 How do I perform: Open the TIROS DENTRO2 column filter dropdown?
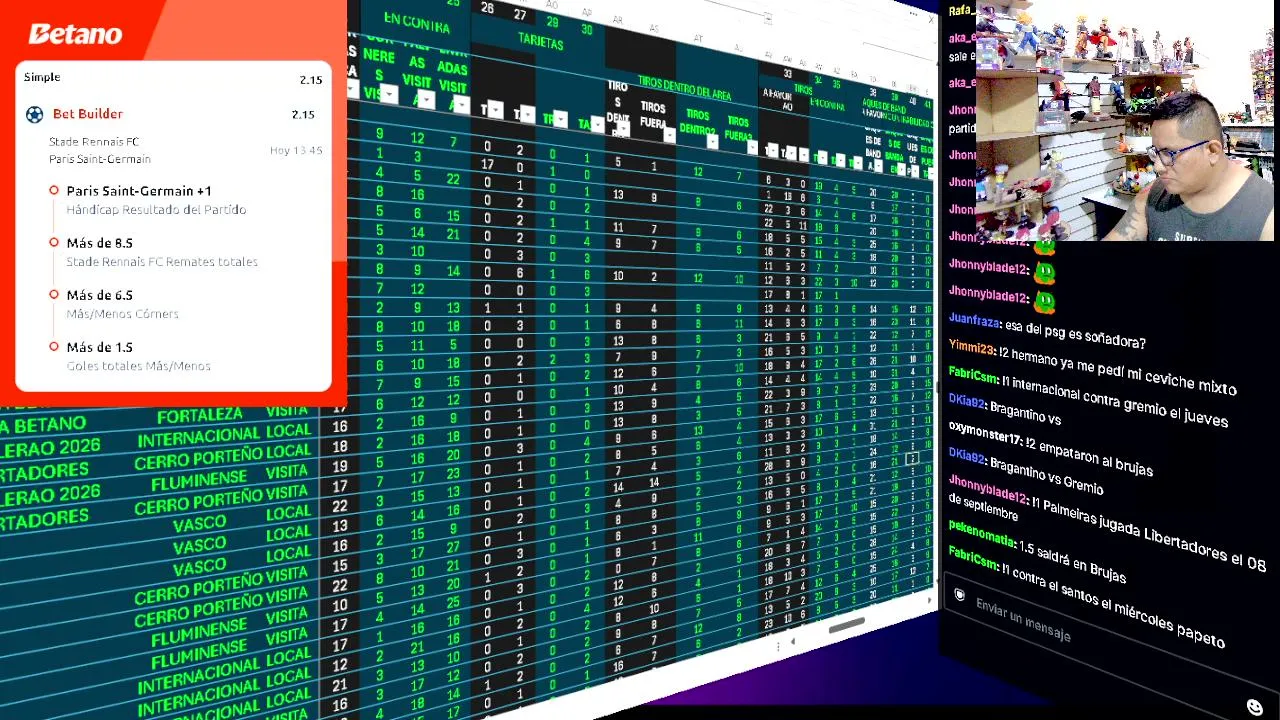tap(711, 141)
